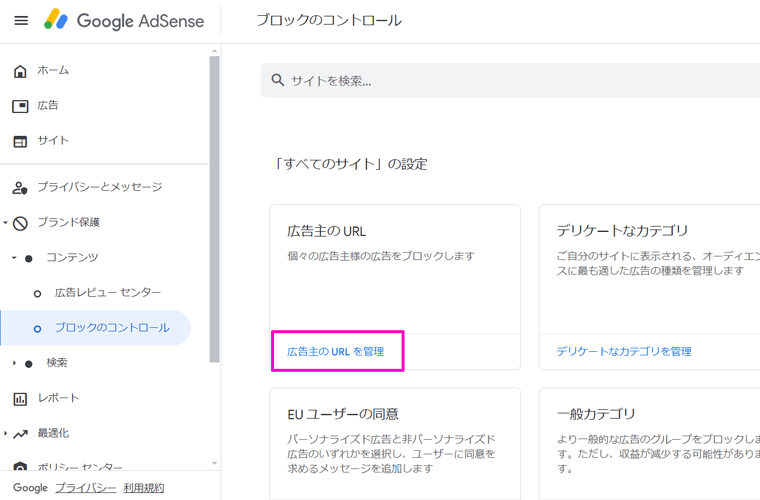Click the サイトを検索 search field

coord(510,80)
